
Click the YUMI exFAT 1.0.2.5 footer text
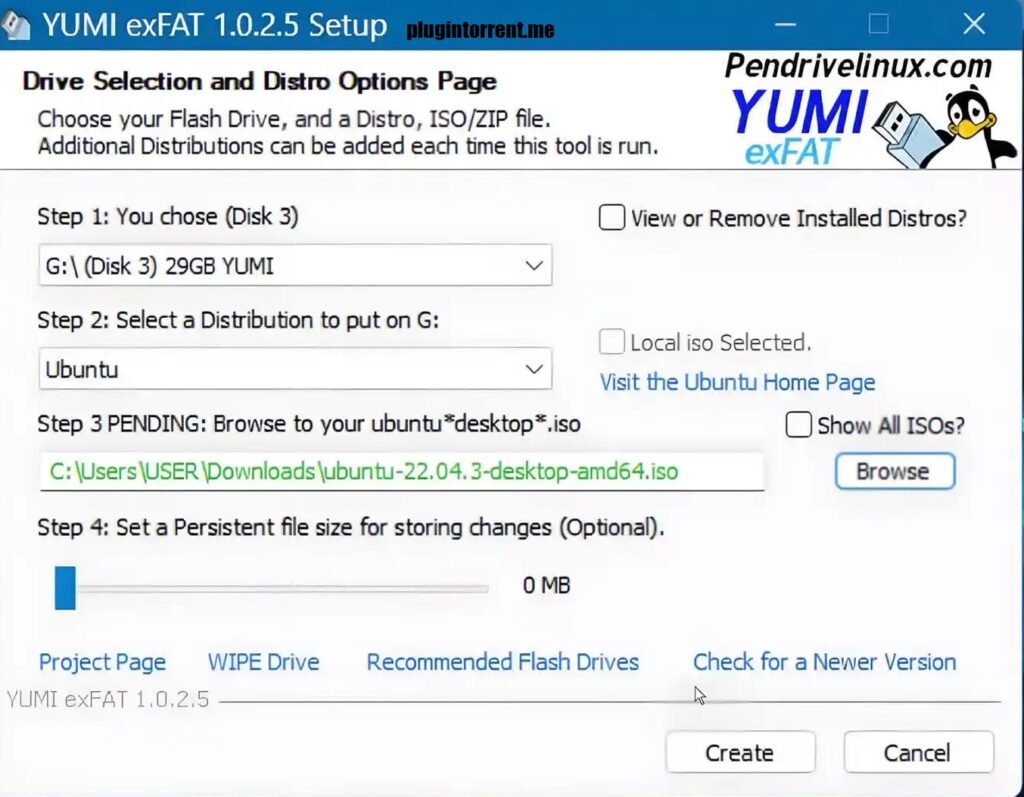coord(108,700)
